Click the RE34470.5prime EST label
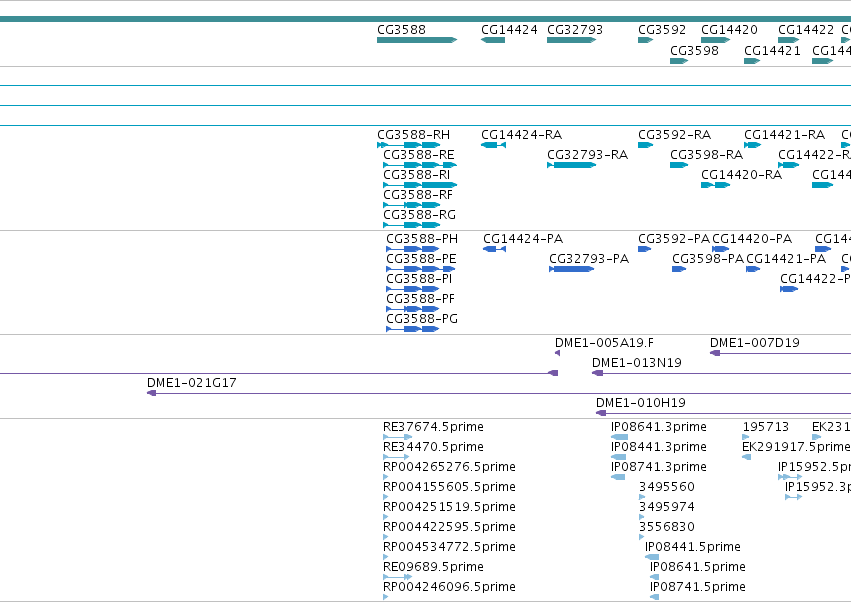 [433, 447]
